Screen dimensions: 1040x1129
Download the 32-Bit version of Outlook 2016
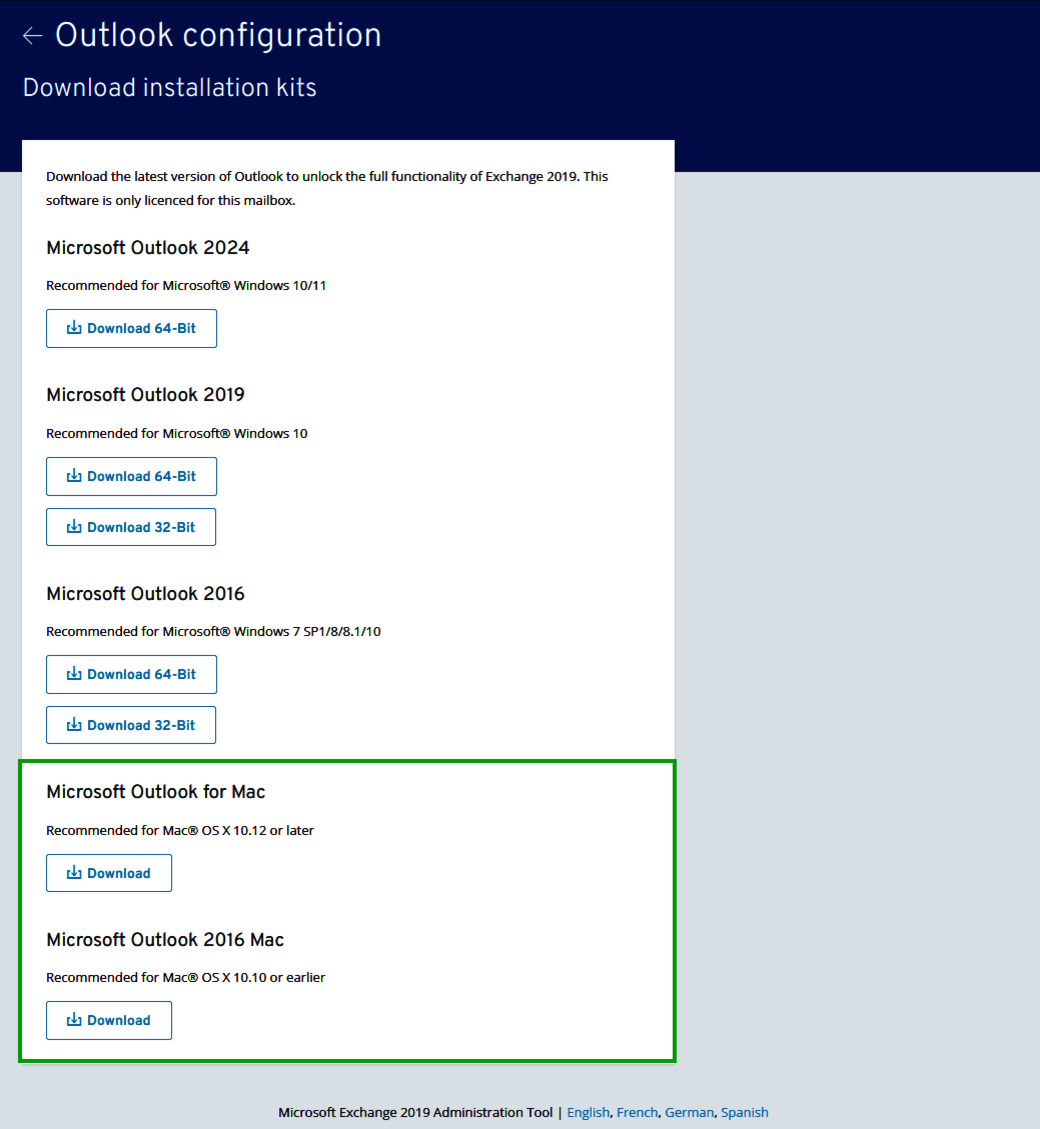tap(131, 724)
